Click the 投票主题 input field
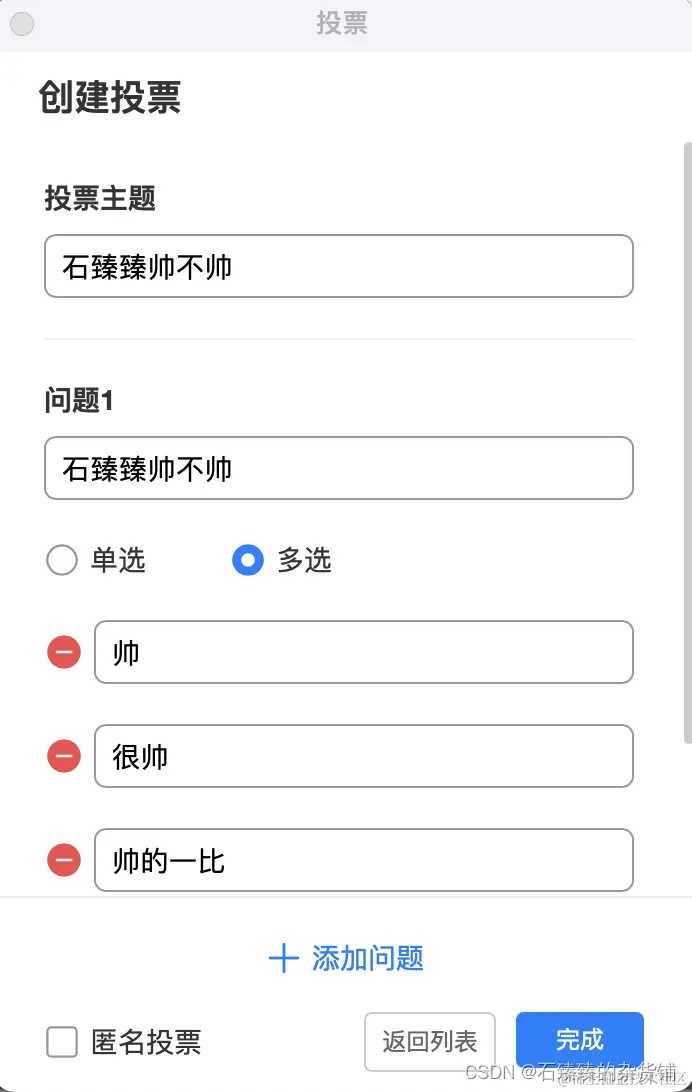 click(339, 266)
